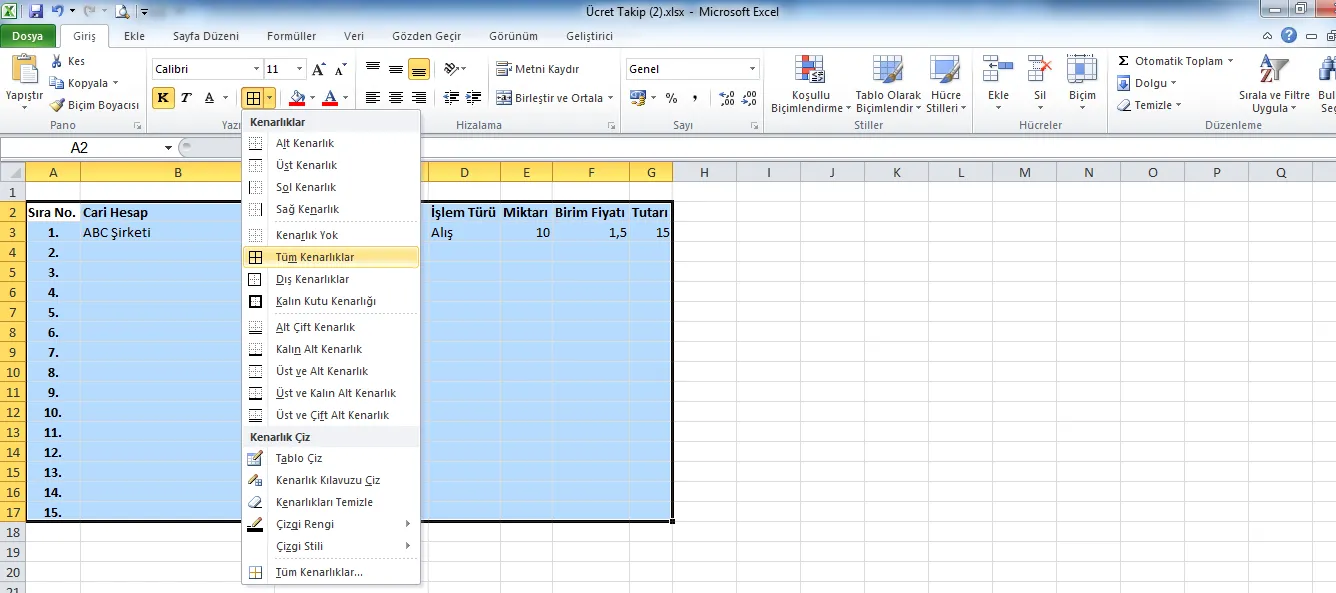Open Excel Help with the question mark icon
The image size is (1336, 593).
(x=1289, y=36)
